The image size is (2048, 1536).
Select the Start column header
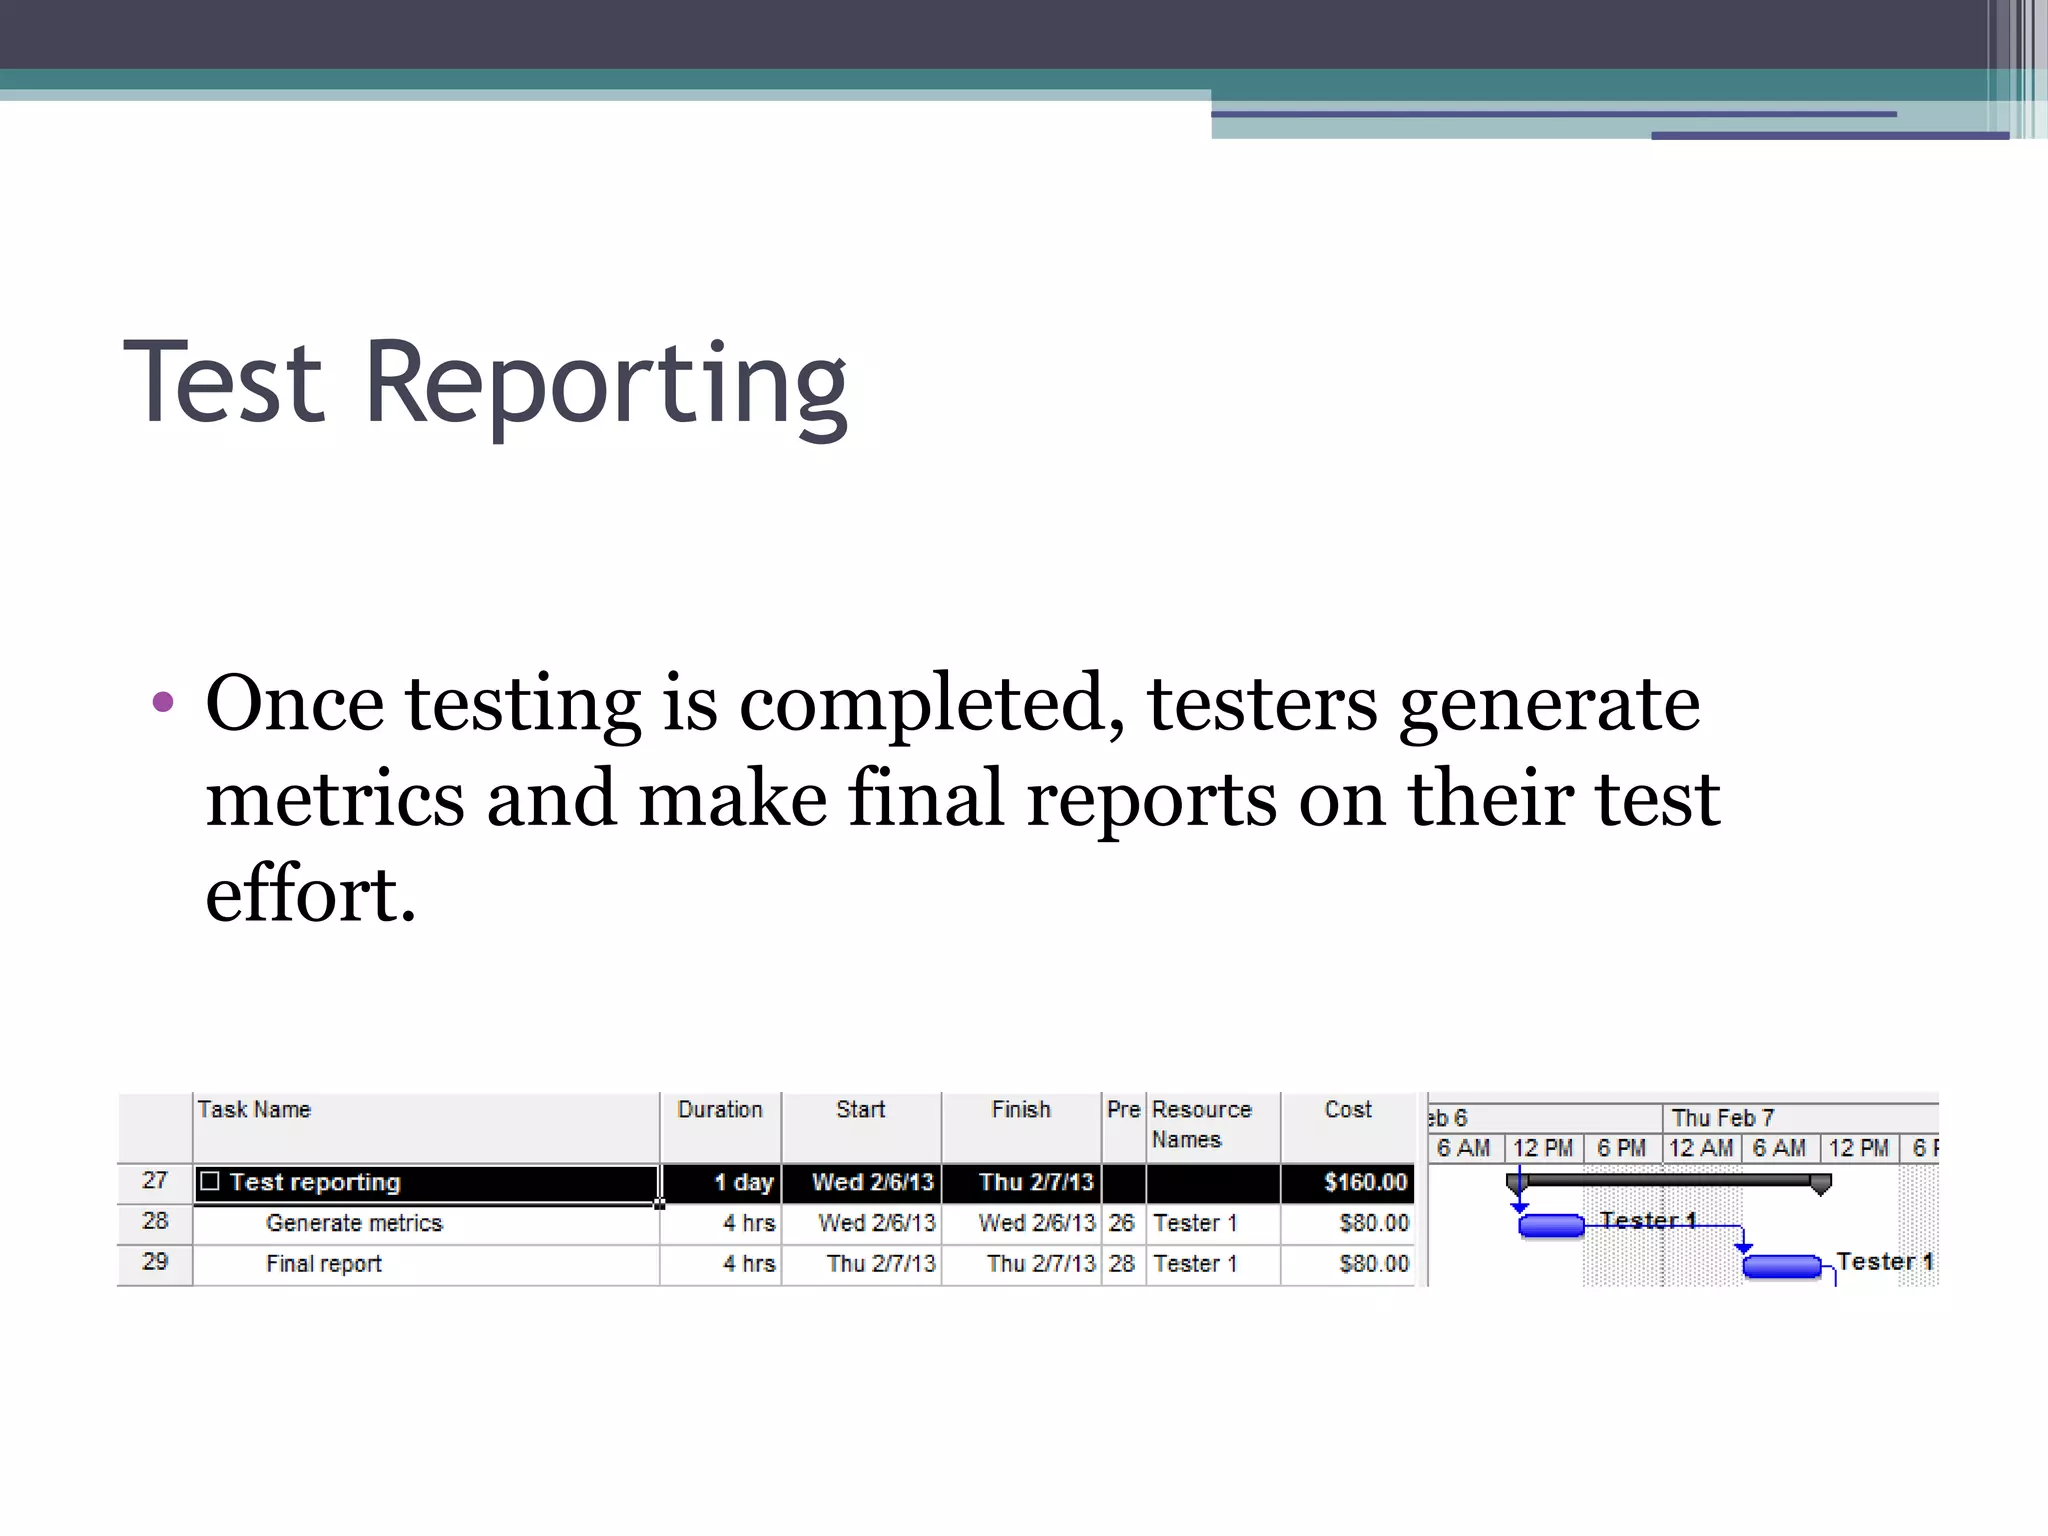861,1127
